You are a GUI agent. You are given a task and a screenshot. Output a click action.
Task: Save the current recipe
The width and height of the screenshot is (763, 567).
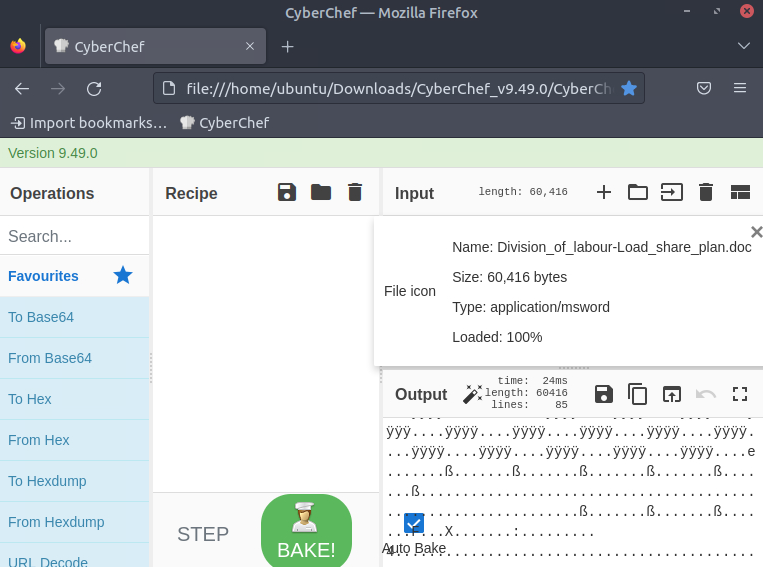287,193
